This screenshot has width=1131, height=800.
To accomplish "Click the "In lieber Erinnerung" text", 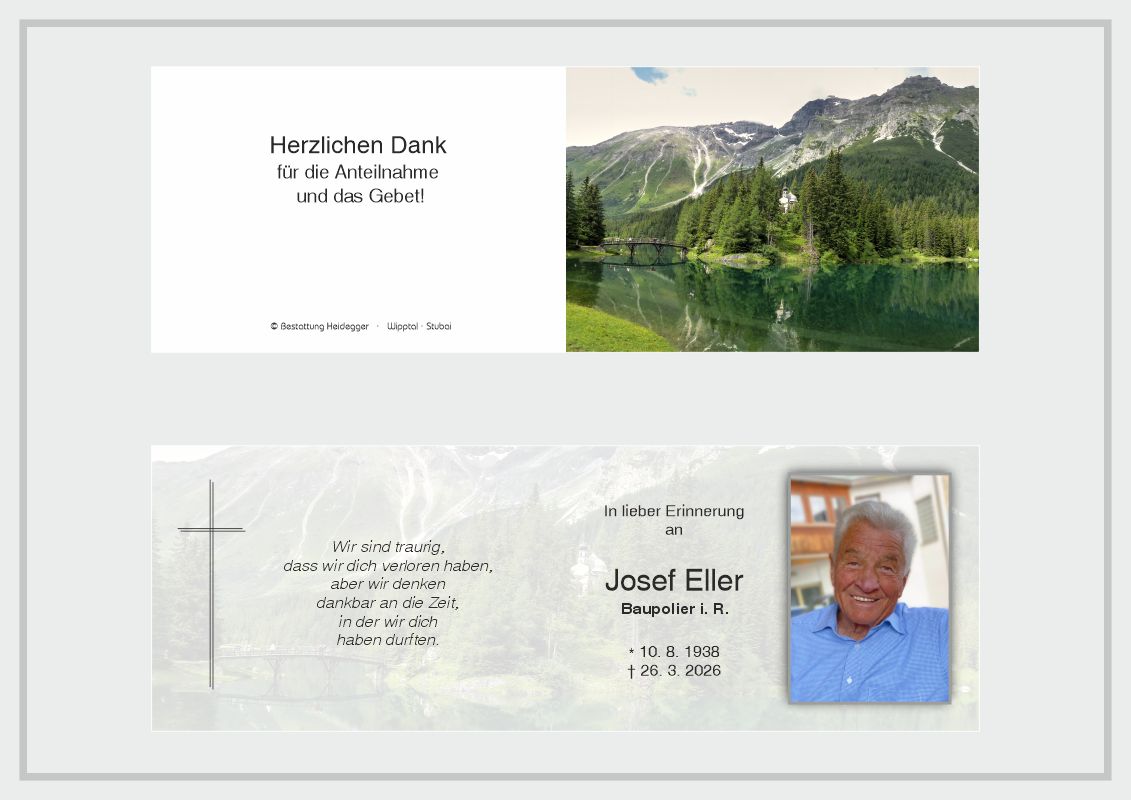I will (674, 511).
